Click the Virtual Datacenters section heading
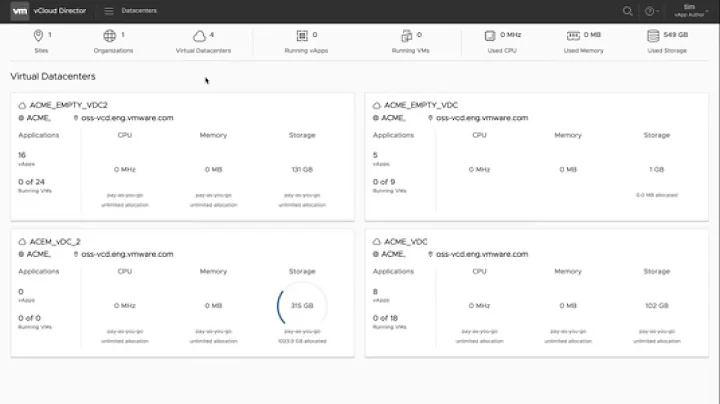Image resolution: width=720 pixels, height=404 pixels. [53, 76]
